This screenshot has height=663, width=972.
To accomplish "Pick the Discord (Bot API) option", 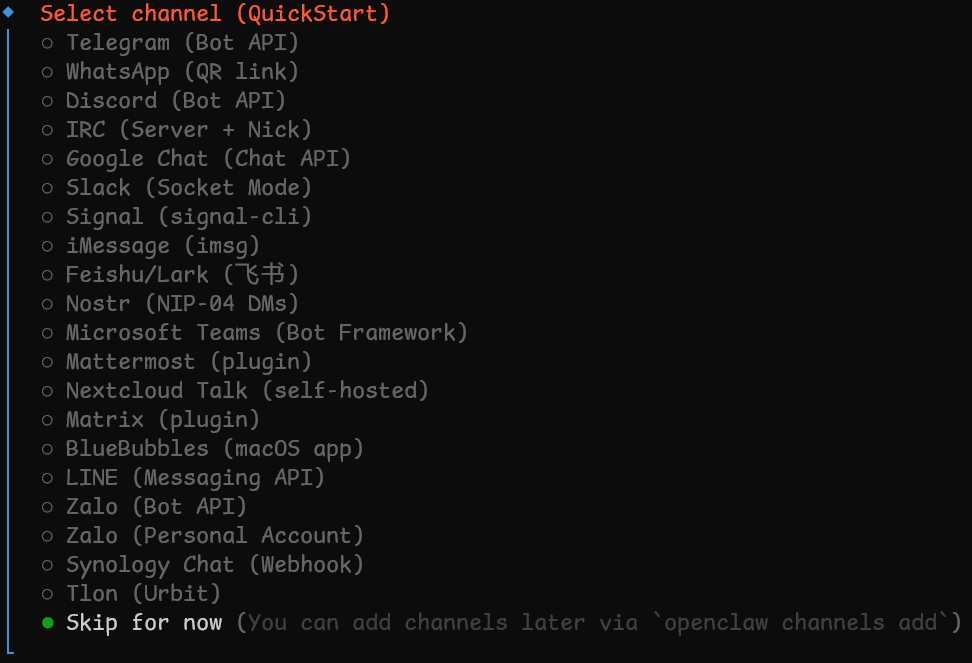I will (x=175, y=101).
